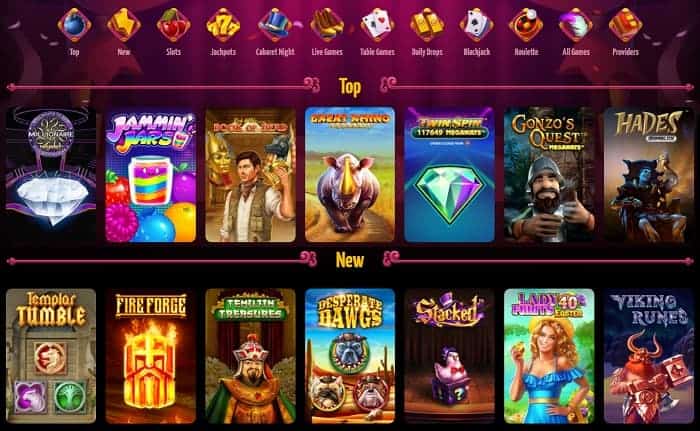The width and height of the screenshot is (700, 431).
Task: Go to the Daily Drops category
Action: 427,31
